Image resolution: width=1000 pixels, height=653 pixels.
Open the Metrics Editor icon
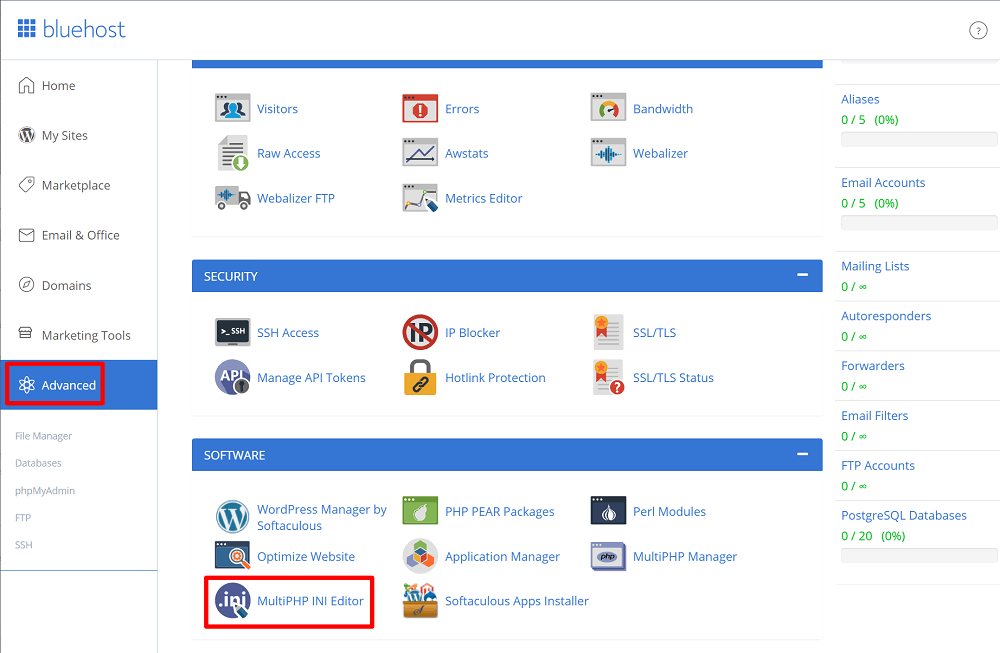pyautogui.click(x=420, y=198)
